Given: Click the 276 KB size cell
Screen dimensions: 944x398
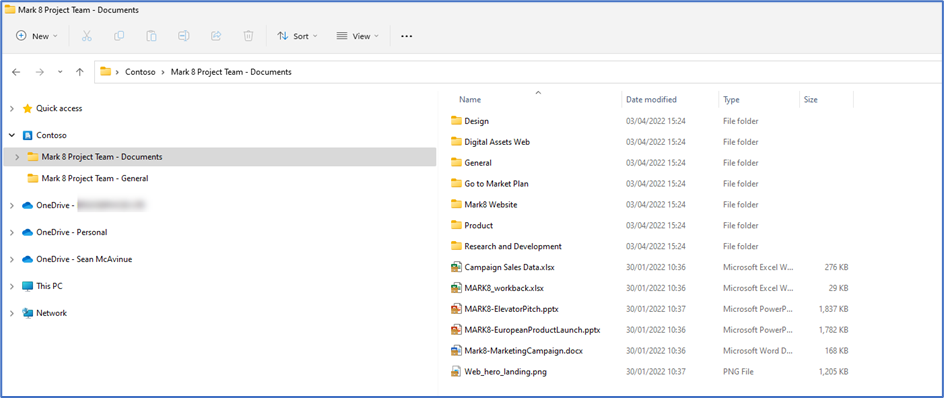Looking at the screenshot, I should point(837,267).
